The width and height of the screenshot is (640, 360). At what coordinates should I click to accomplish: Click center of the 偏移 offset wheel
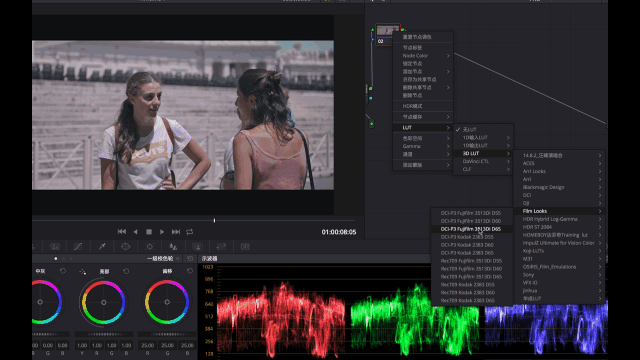point(167,302)
